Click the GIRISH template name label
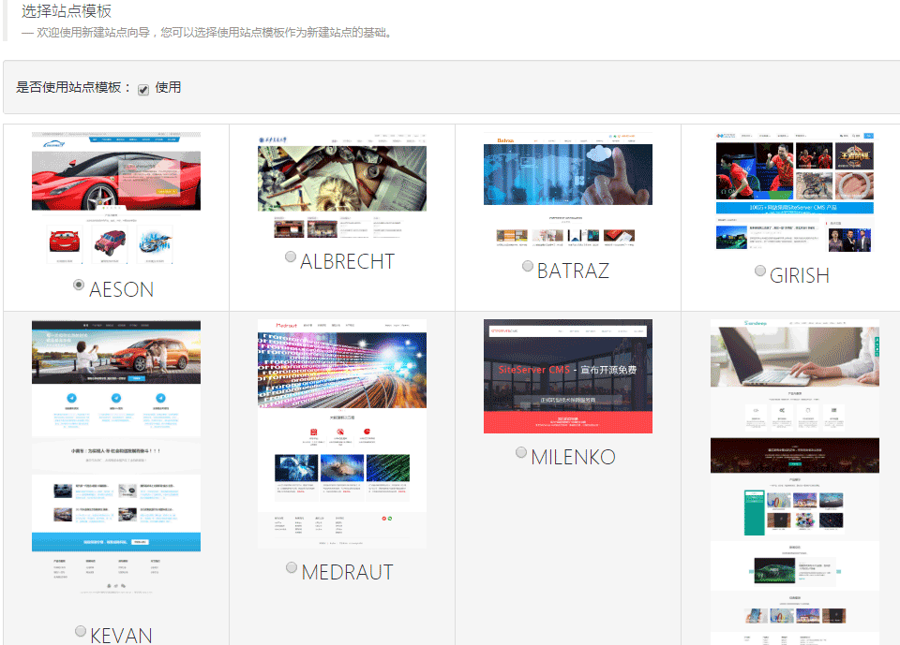The image size is (900, 645). coord(799,276)
